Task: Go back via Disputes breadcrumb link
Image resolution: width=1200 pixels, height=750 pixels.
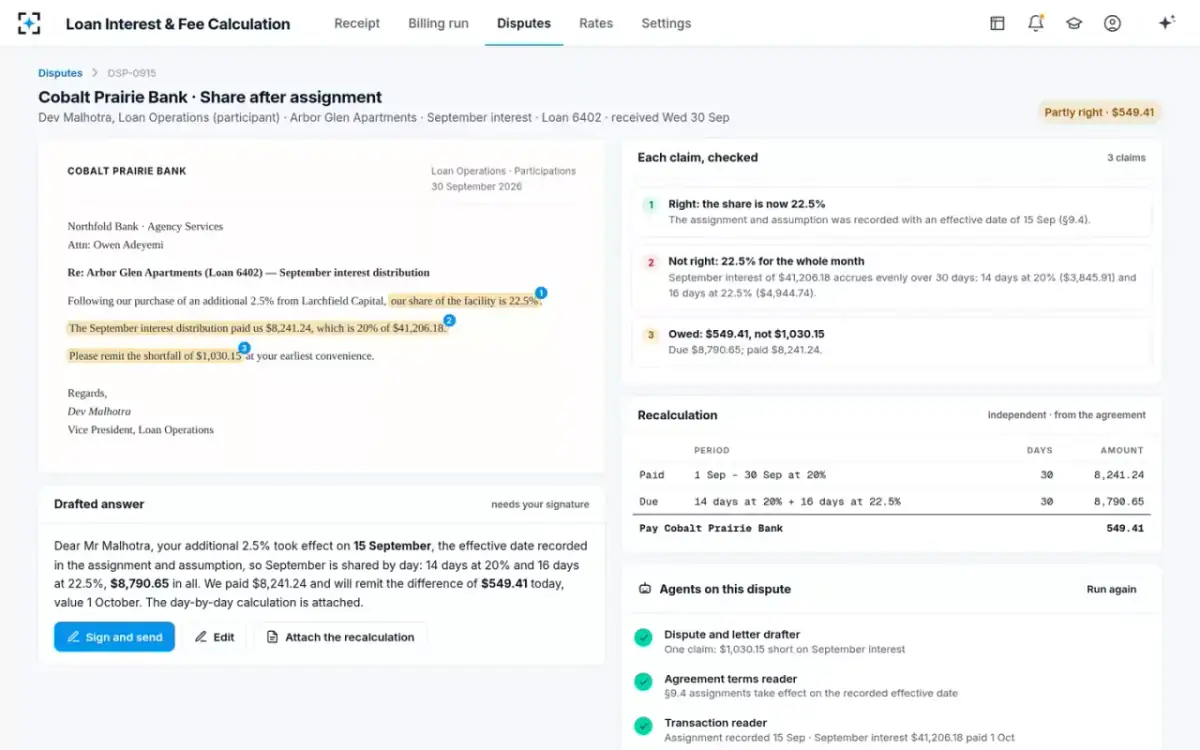Action: pos(60,73)
